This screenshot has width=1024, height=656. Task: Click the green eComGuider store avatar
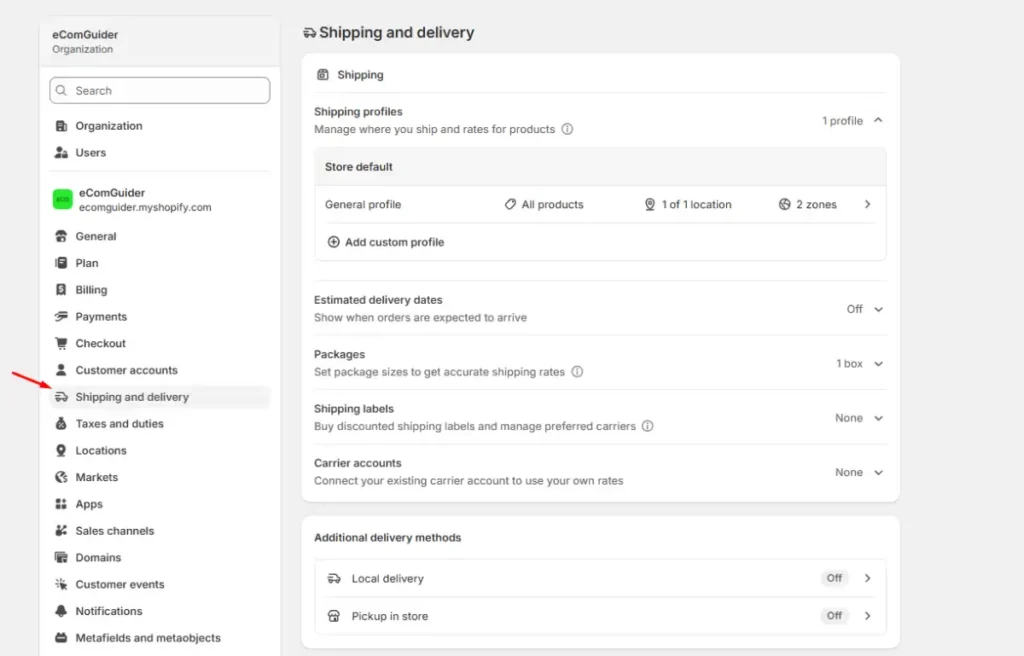pos(63,199)
